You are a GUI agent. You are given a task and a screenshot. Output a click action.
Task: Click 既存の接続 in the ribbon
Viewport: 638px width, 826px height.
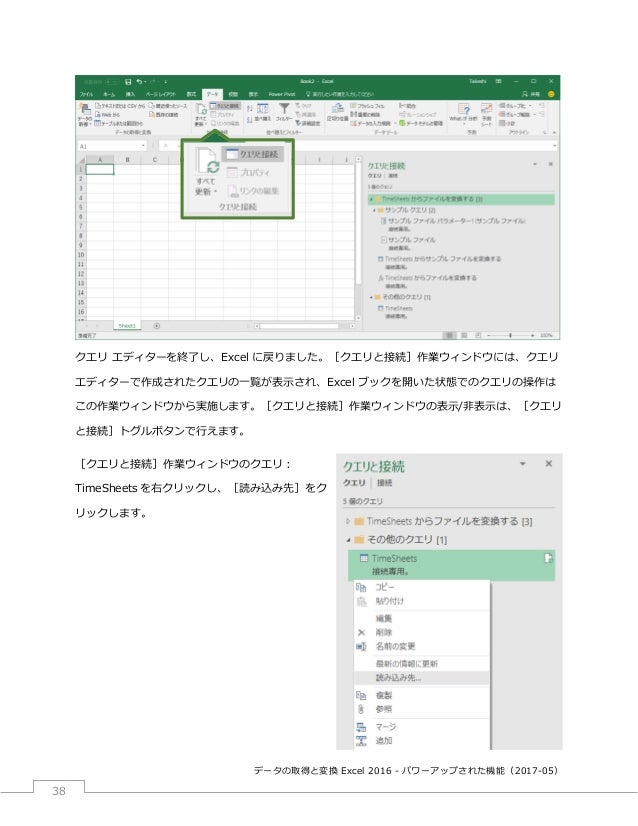point(164,114)
